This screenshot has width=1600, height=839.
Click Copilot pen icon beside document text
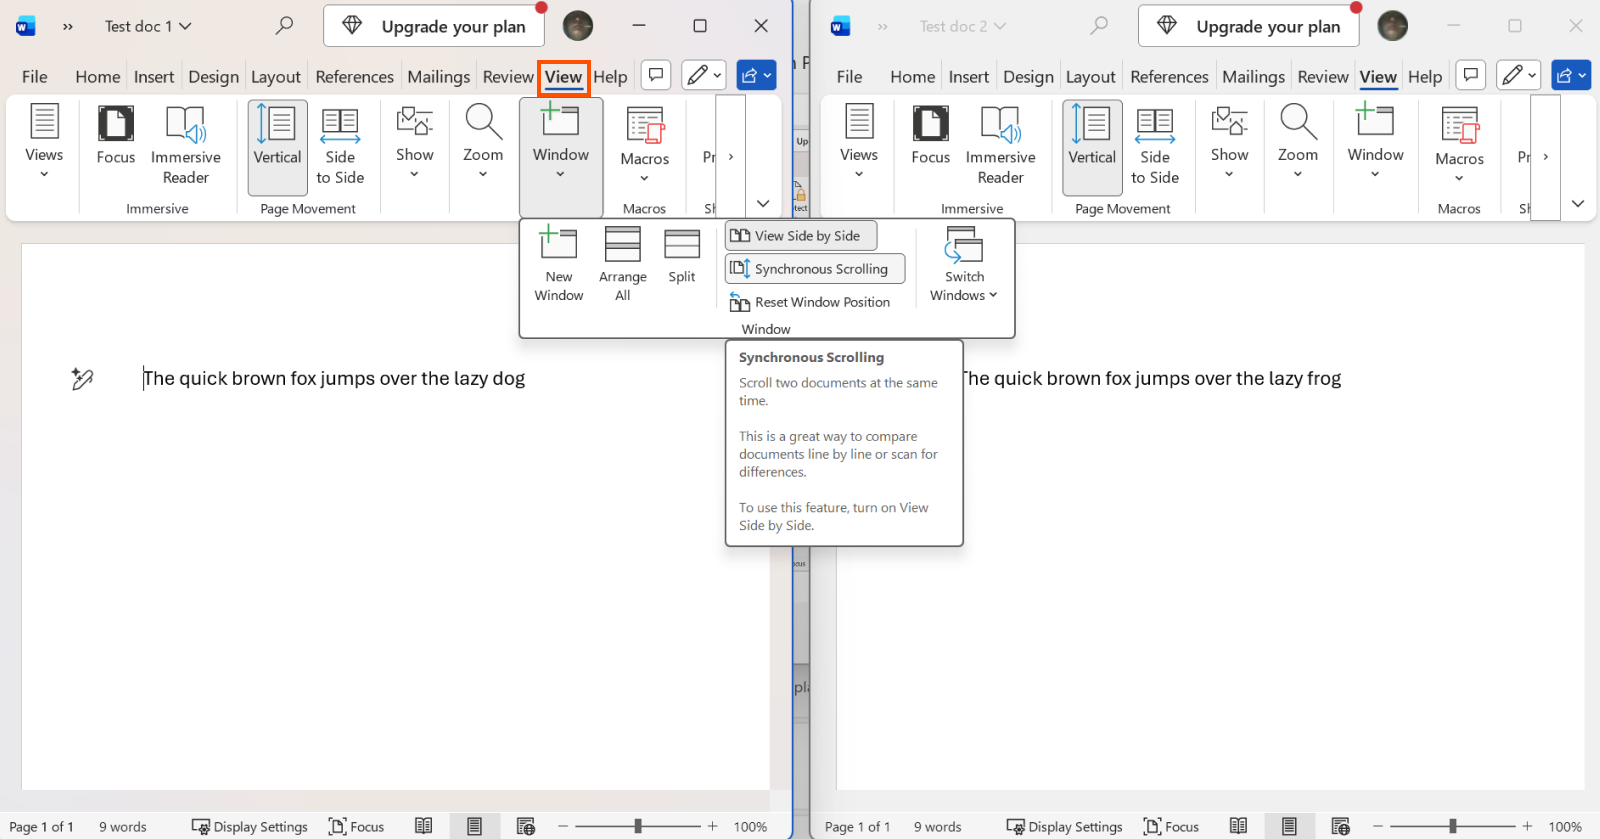(82, 378)
